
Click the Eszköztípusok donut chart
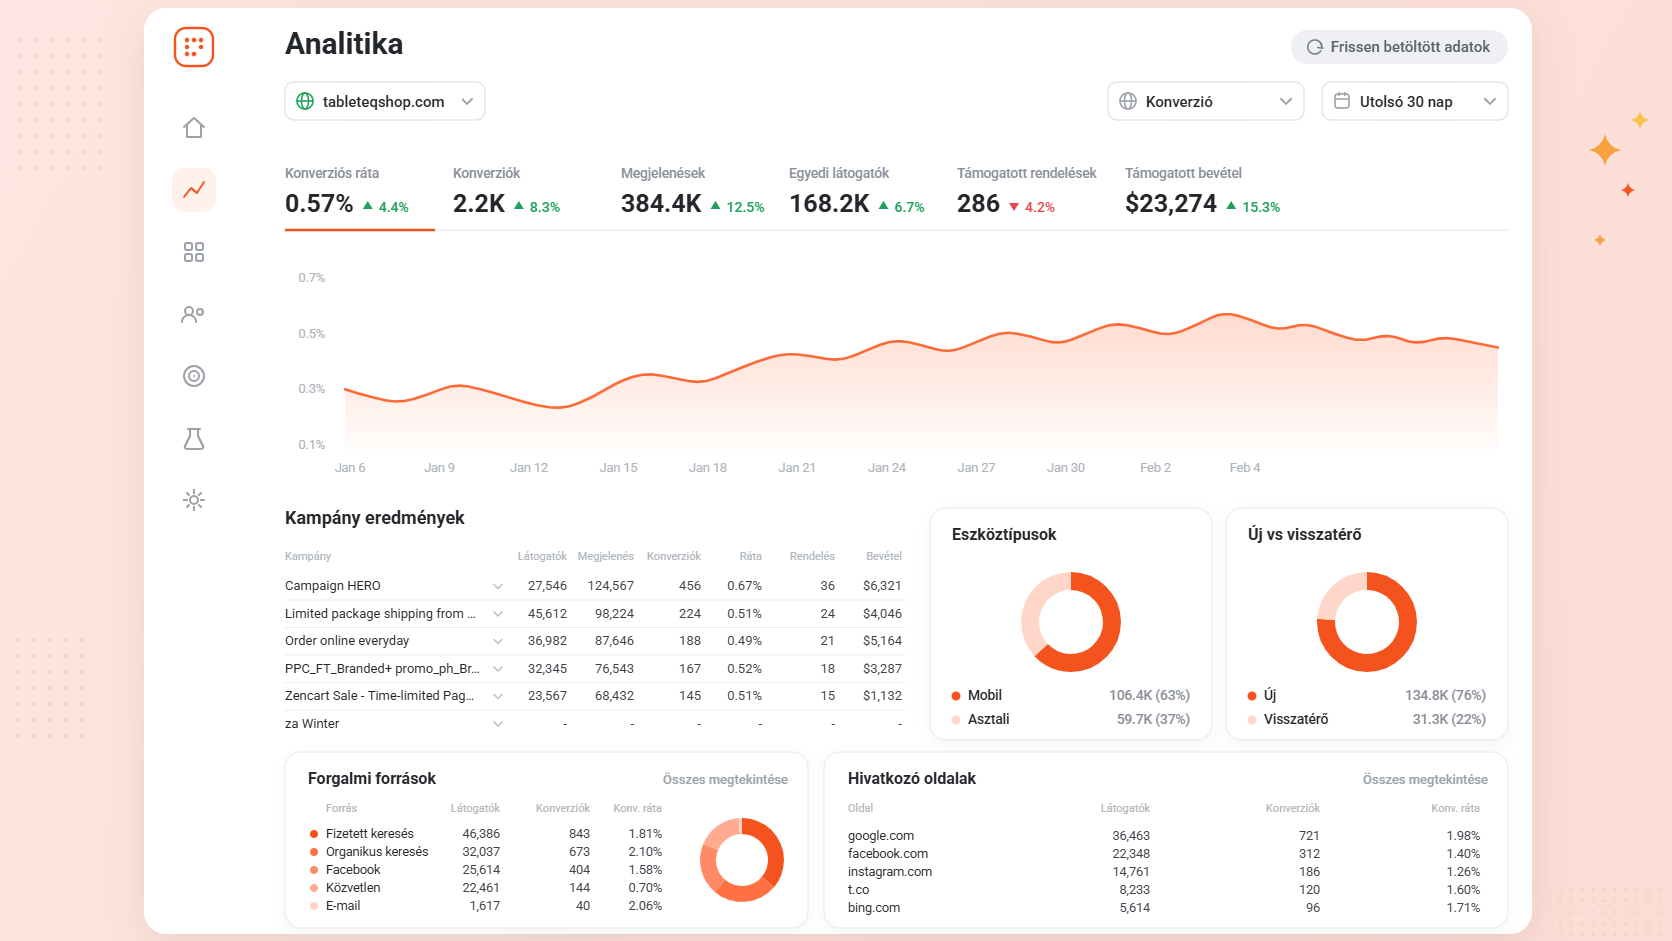pyautogui.click(x=1071, y=622)
